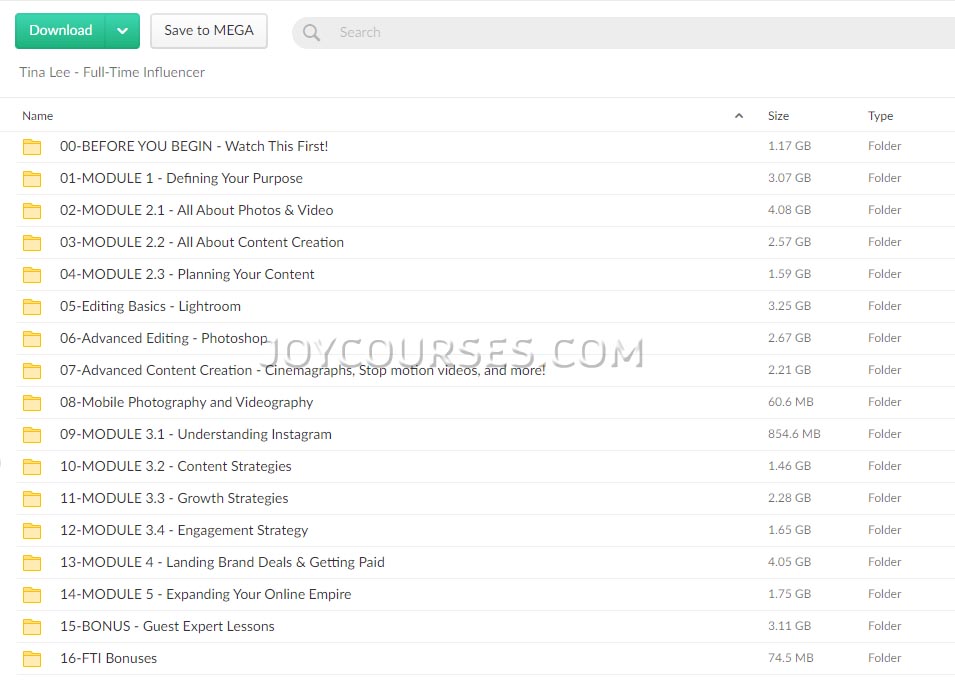Viewport: 955px width, 694px height.
Task: Select '07-Advanced Content Creation - Cinemagraphs' folder name
Action: coord(302,370)
